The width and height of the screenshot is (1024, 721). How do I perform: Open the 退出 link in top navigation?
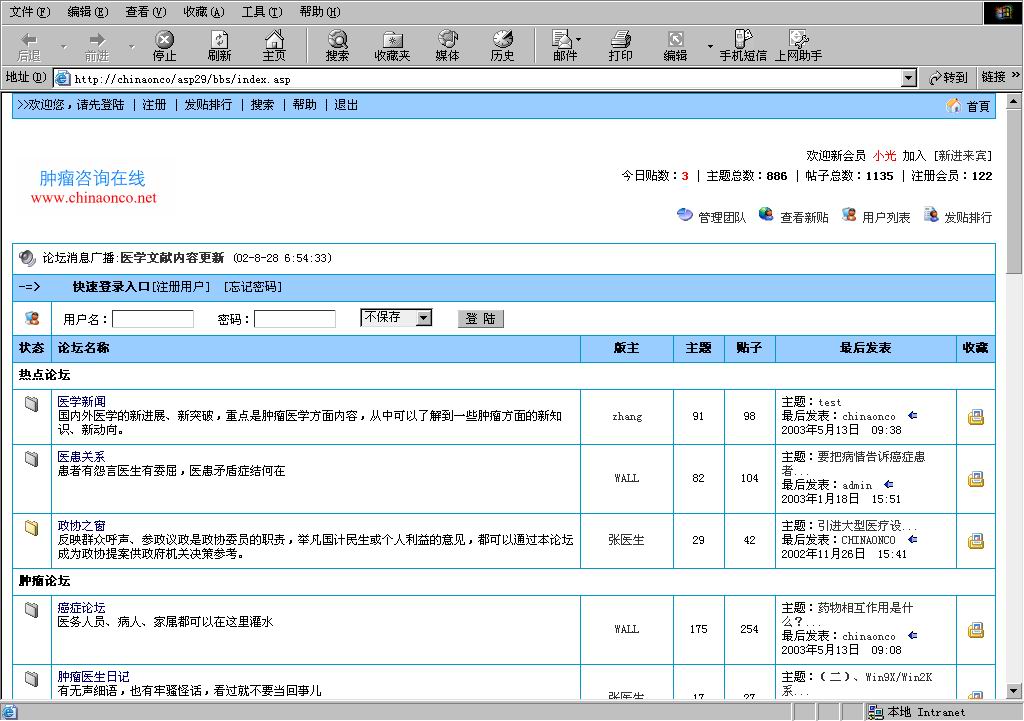point(346,104)
